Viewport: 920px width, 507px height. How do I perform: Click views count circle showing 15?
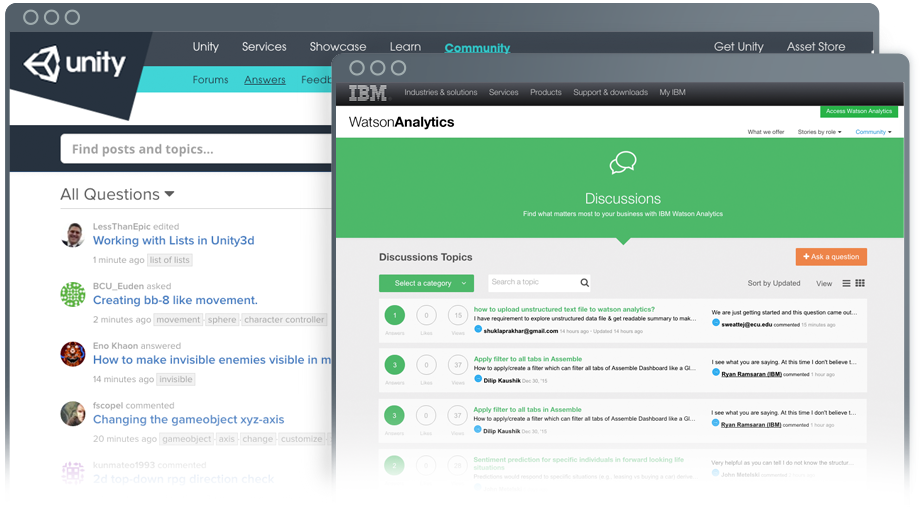(458, 315)
